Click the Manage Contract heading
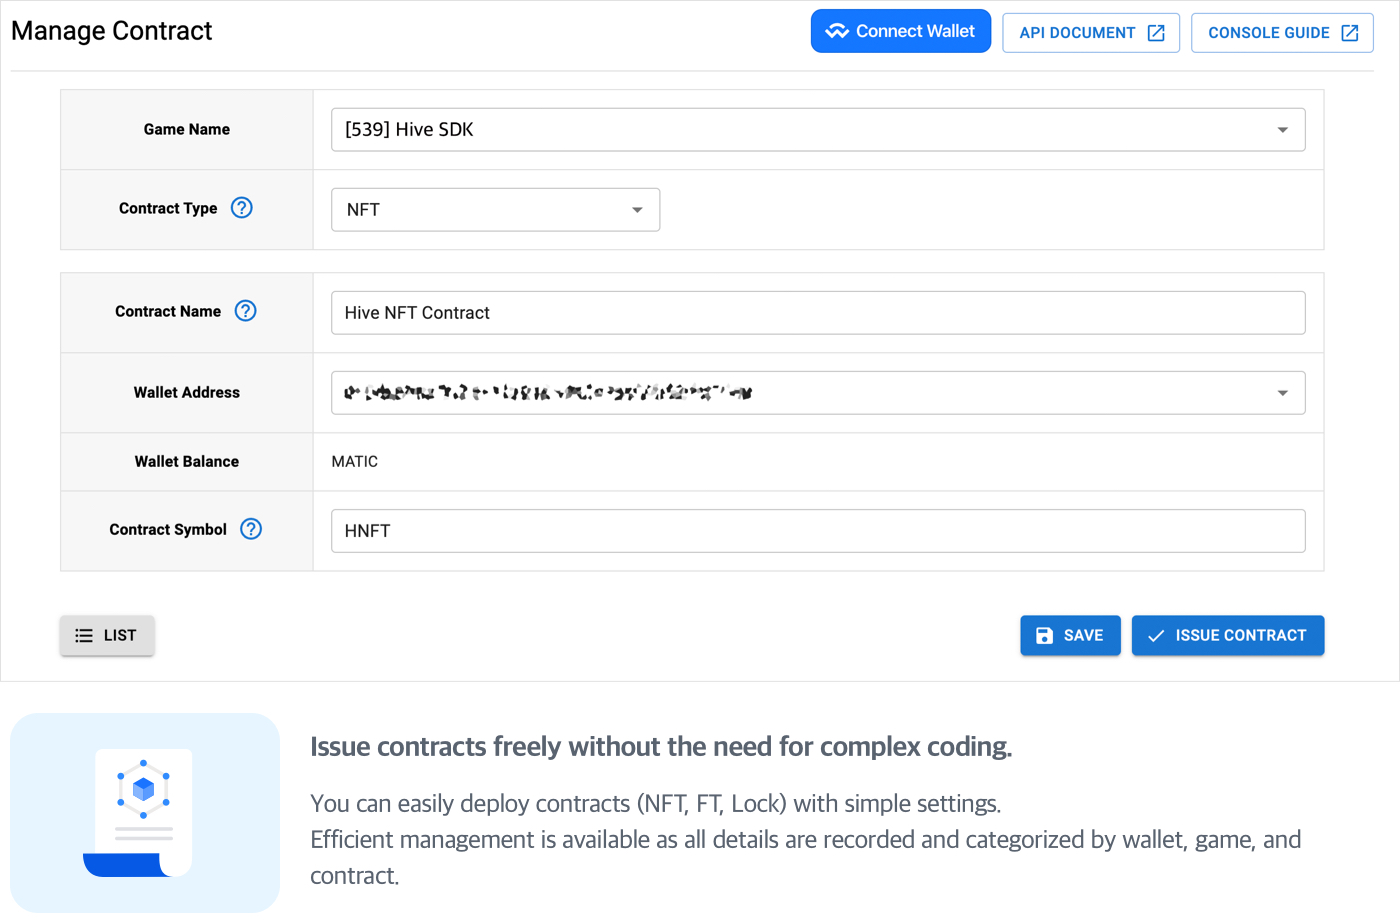This screenshot has height=924, width=1400. [112, 31]
